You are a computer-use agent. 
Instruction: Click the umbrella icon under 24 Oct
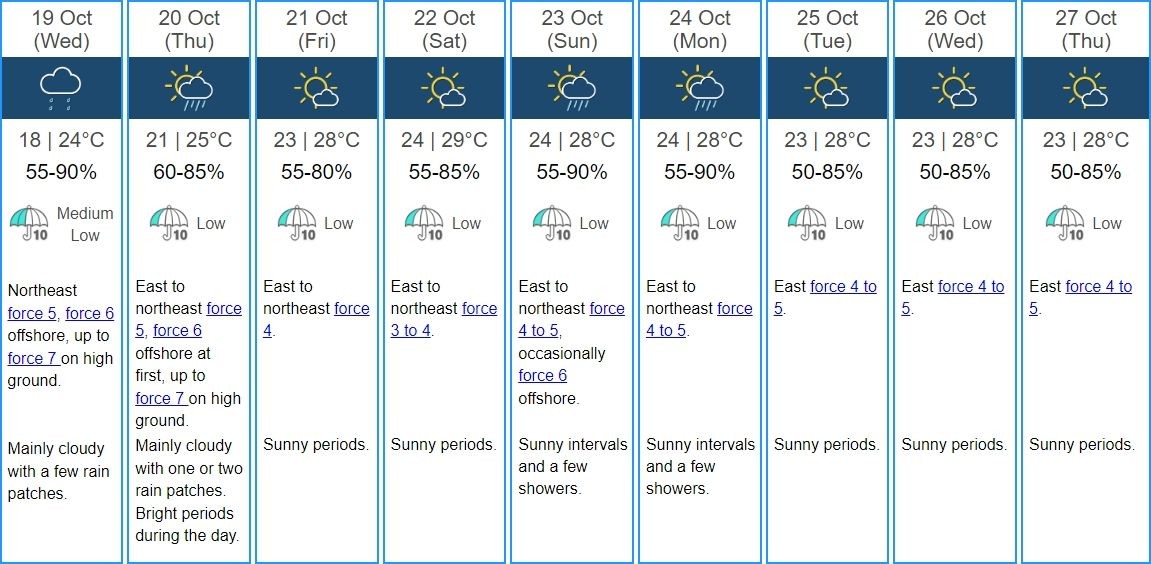pos(680,223)
